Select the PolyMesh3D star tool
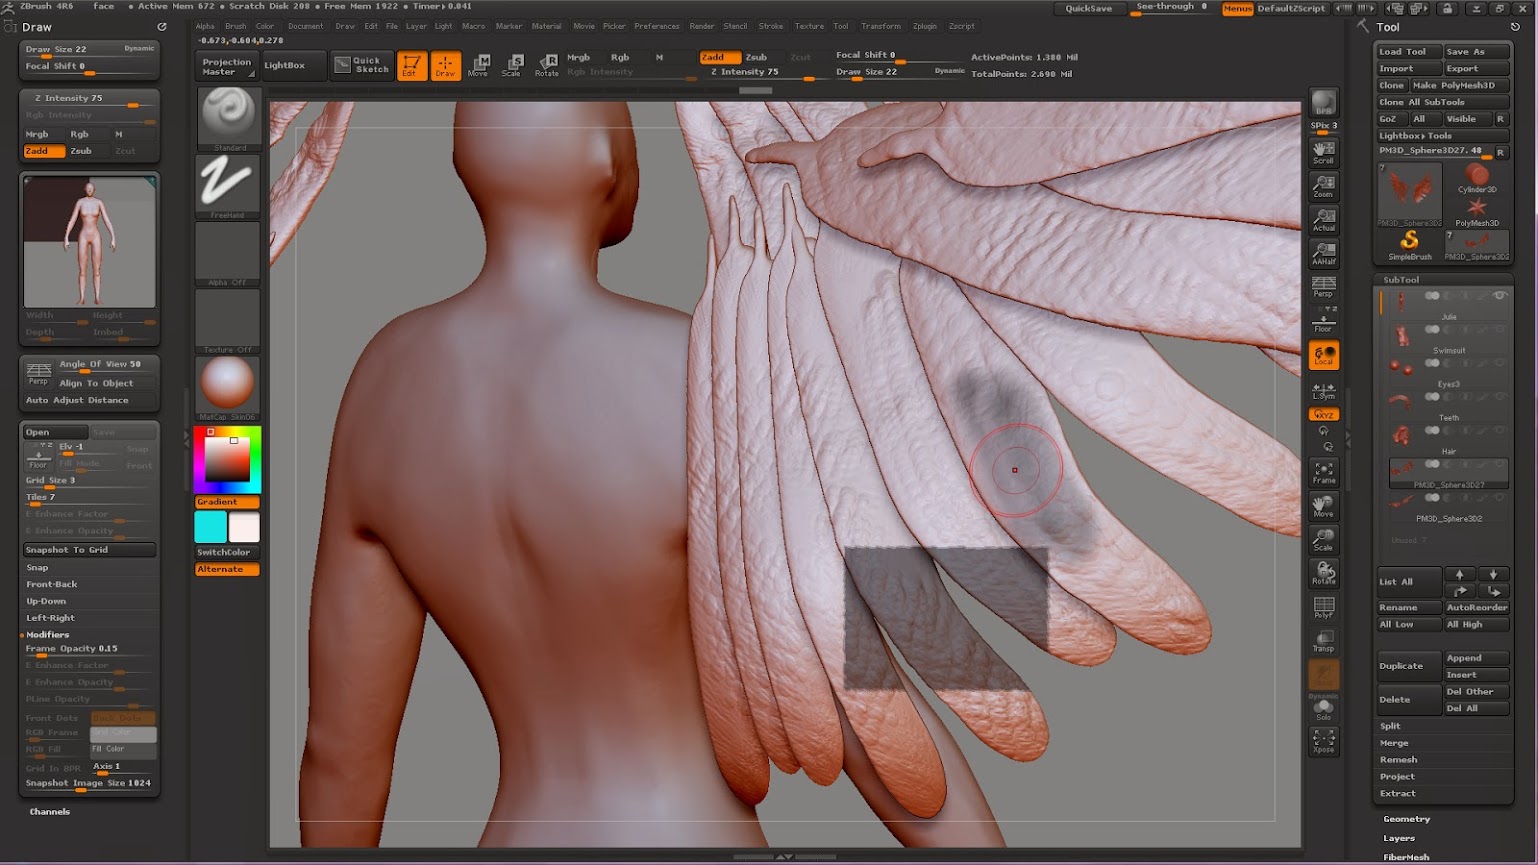 point(1477,212)
